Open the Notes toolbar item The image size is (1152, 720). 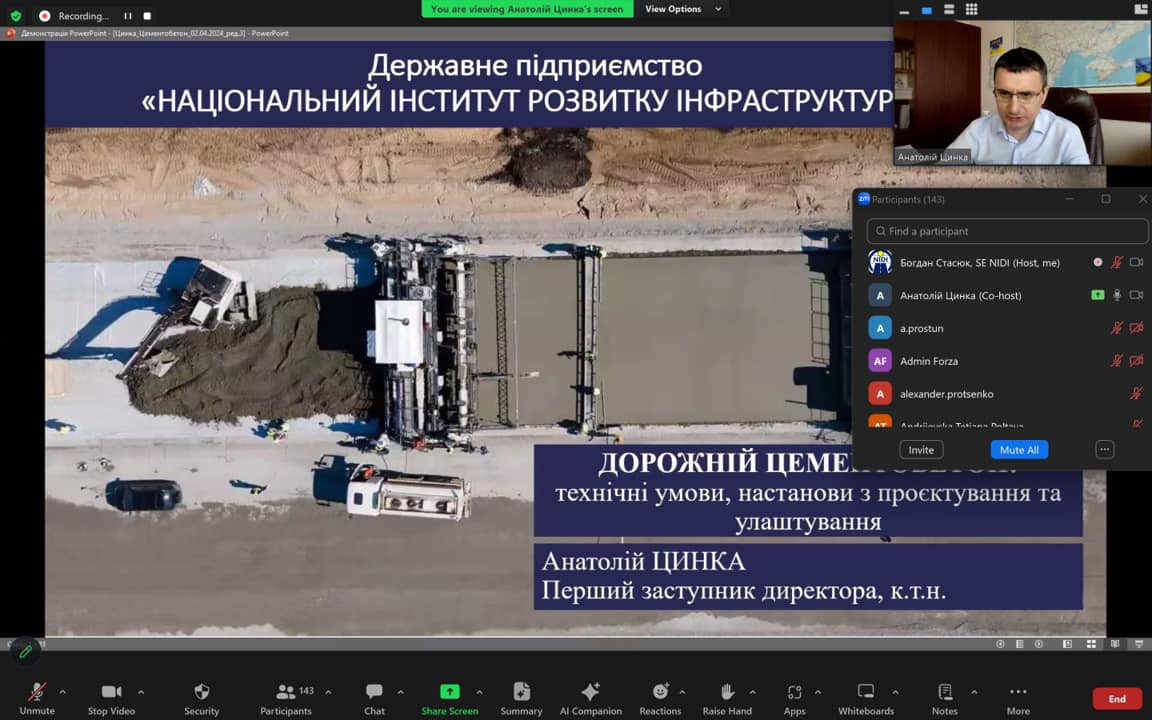944,692
